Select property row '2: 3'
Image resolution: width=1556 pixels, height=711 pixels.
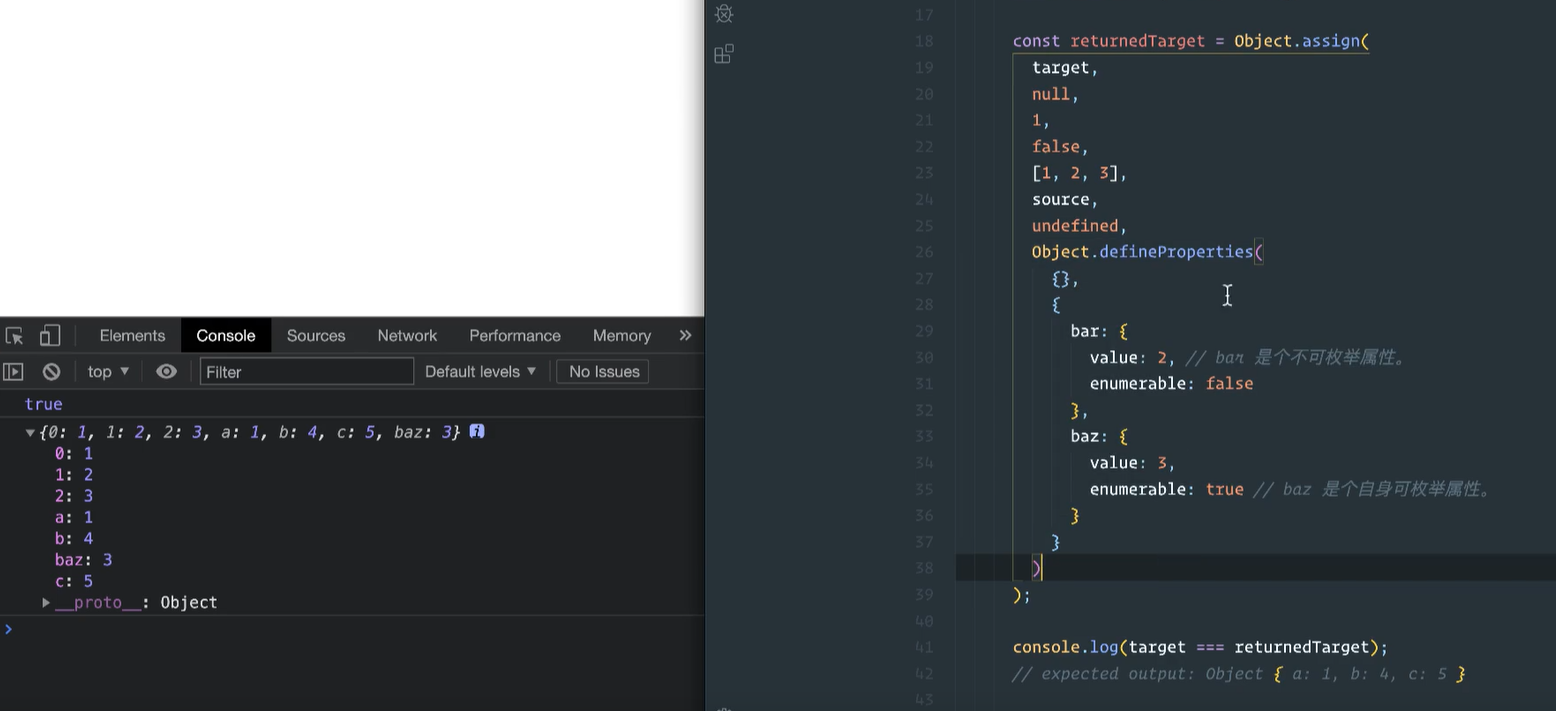point(74,496)
